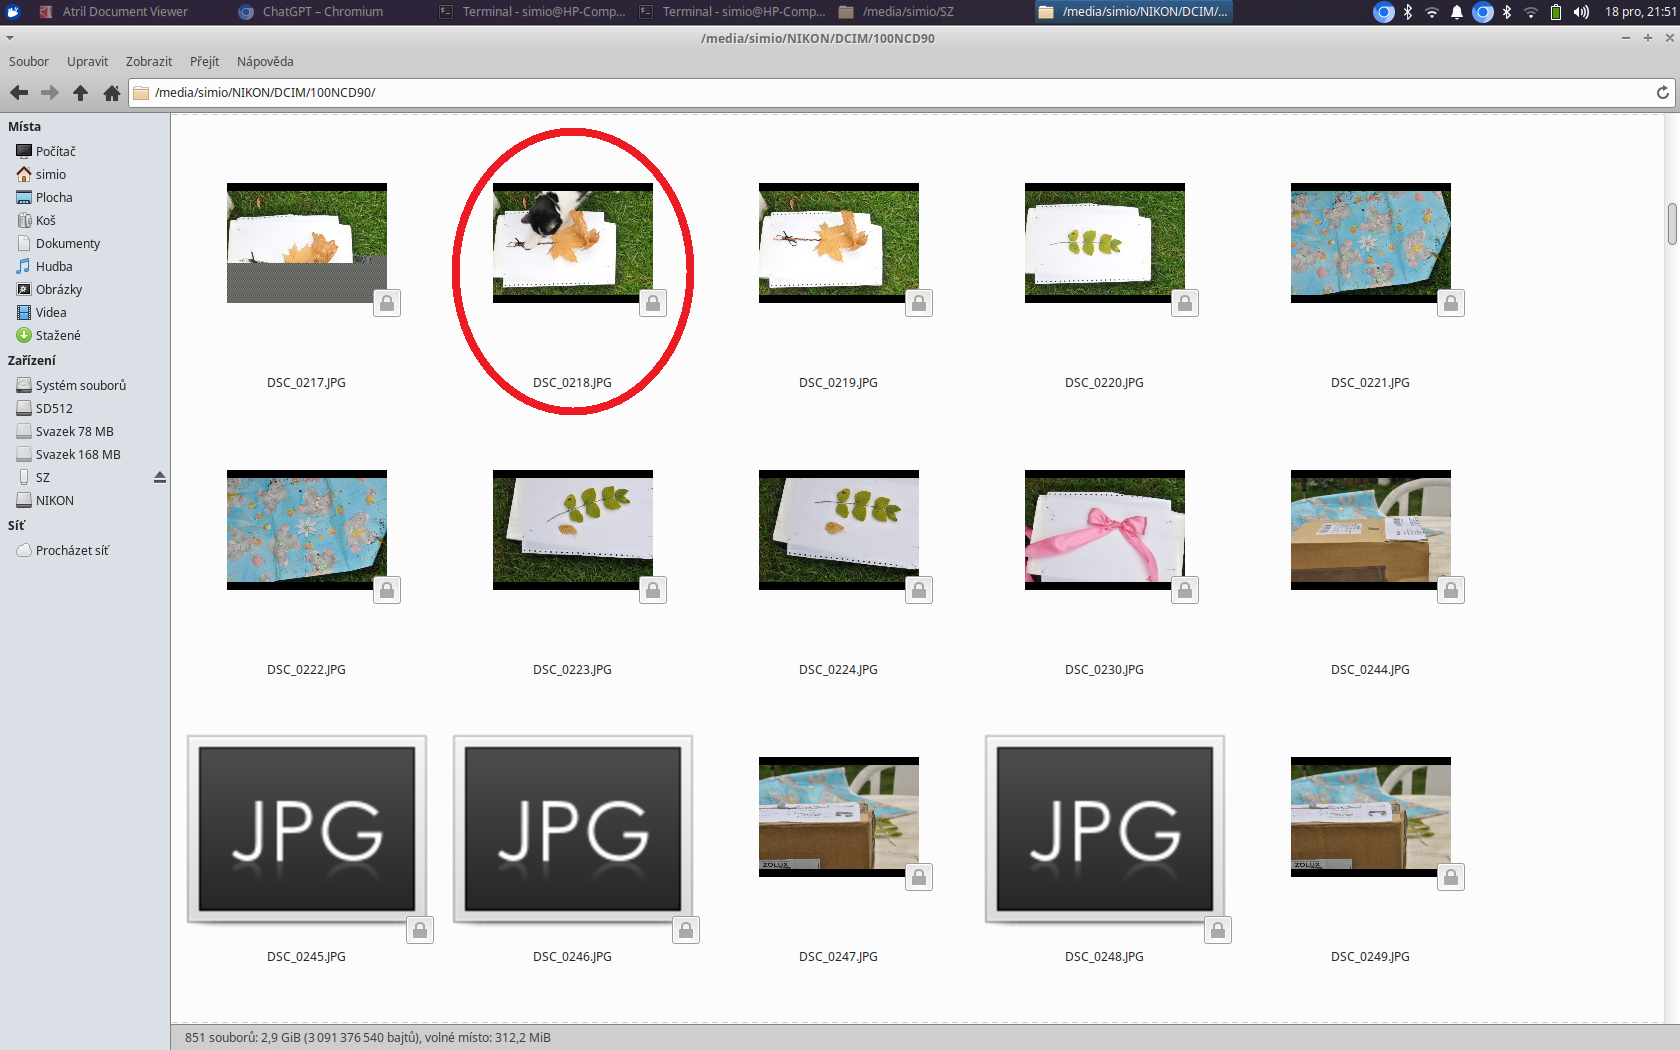Expand the sidebar panel dropdown arrow
This screenshot has height=1050, width=1680.
tap(10, 38)
